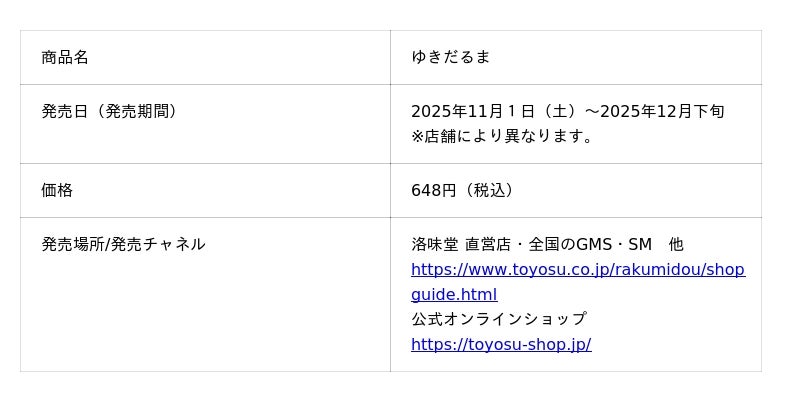Click the 648円 price value
This screenshot has width=800, height=402.
point(433,190)
